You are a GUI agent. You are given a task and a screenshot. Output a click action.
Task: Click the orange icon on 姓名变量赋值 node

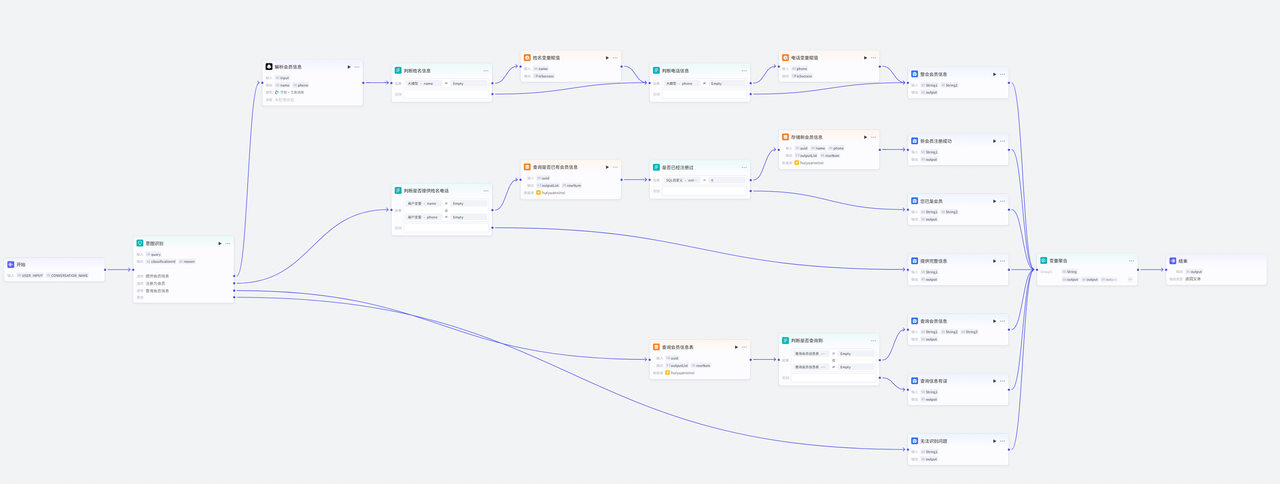coord(527,58)
